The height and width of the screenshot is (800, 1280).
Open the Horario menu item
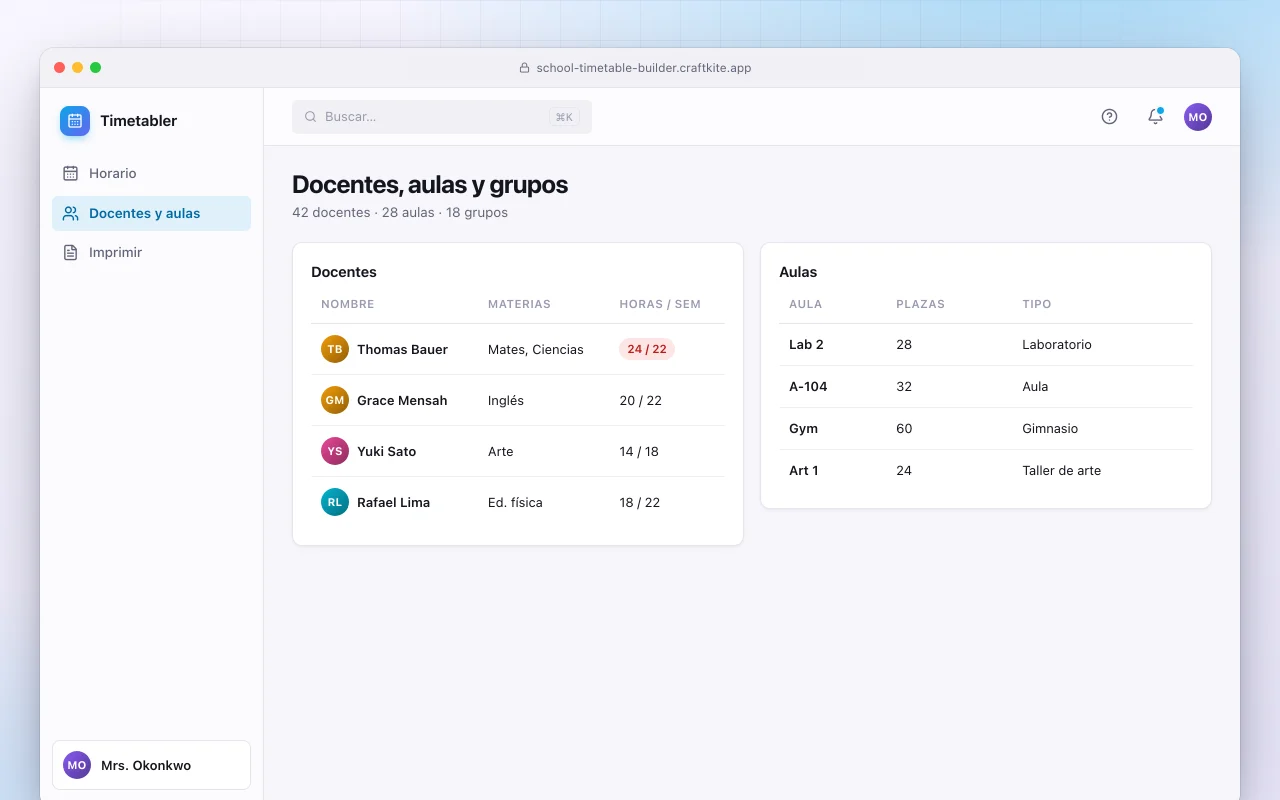click(151, 173)
